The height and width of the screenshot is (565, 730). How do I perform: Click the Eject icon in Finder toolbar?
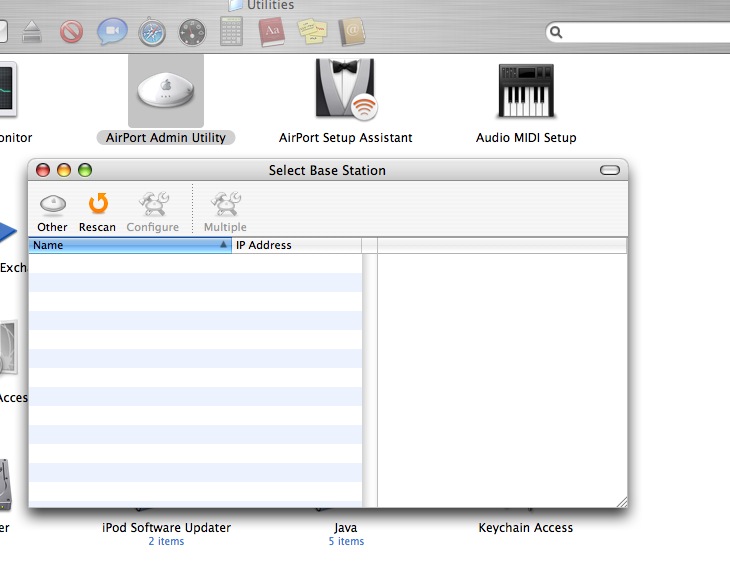pyautogui.click(x=32, y=32)
